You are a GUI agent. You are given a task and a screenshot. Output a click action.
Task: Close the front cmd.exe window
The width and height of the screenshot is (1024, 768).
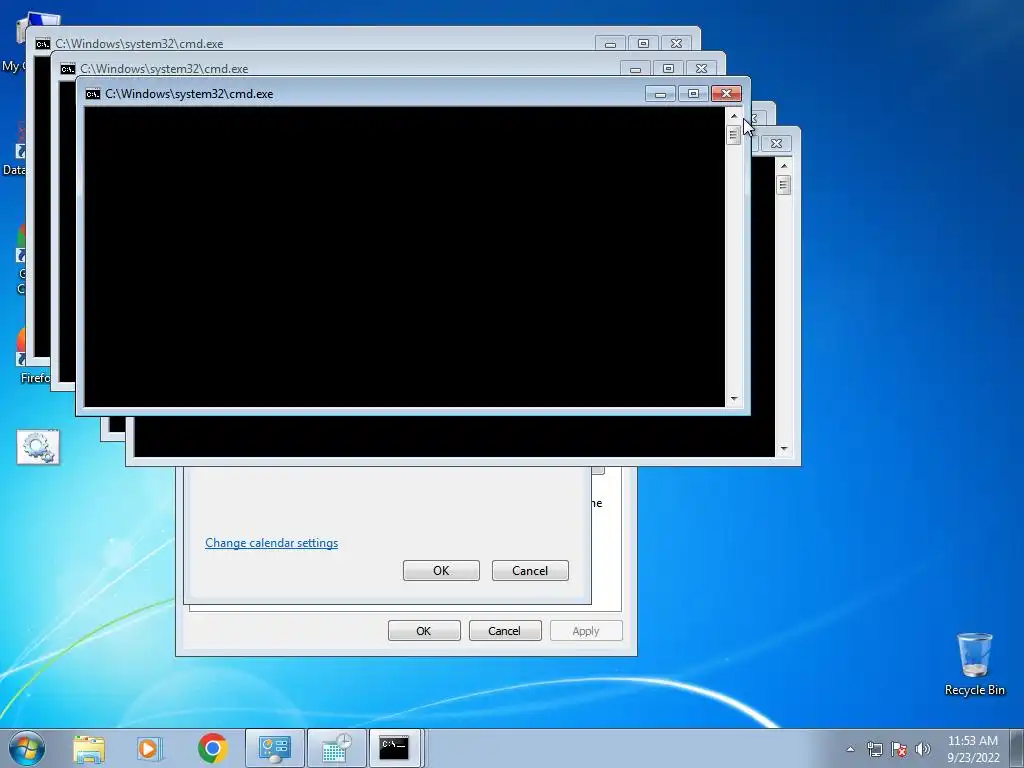(726, 94)
